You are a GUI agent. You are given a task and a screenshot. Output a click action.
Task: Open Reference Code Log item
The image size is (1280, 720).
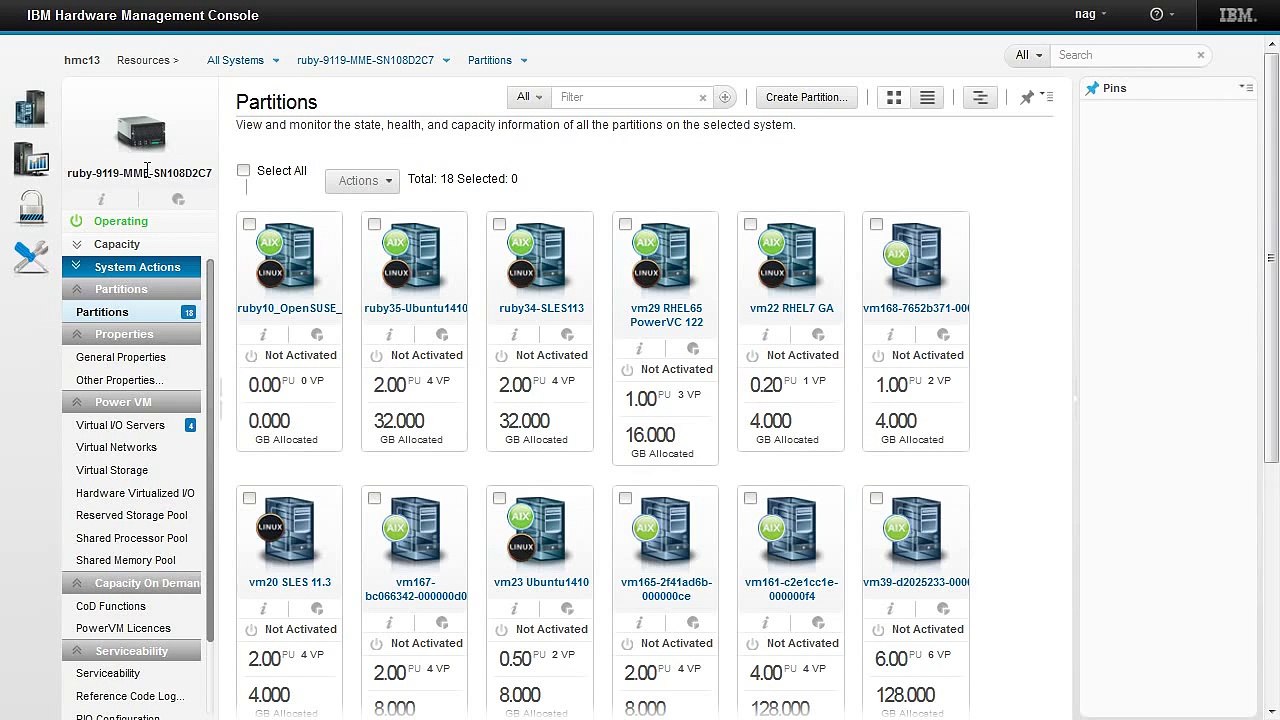[x=130, y=696]
